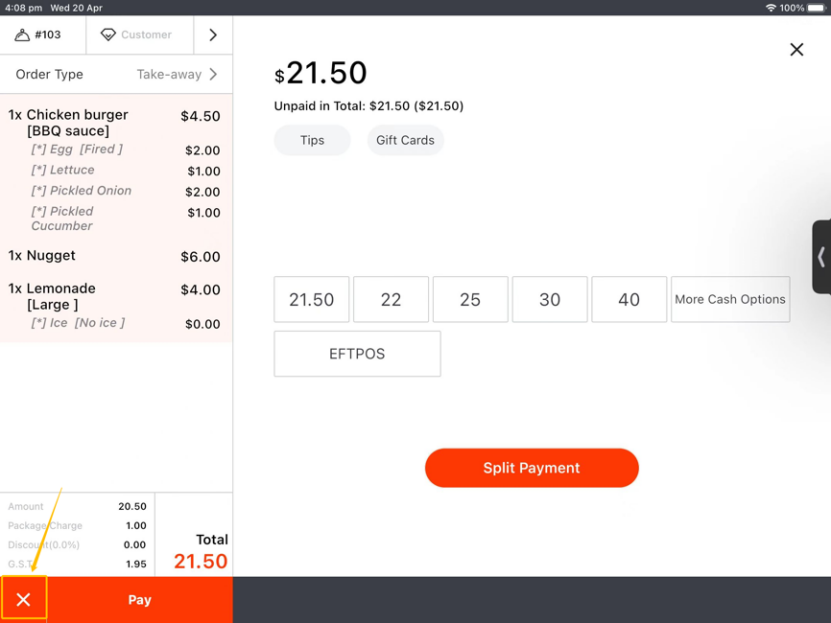The image size is (831, 623).
Task: Select the 21.50 exact cash amount
Action: [311, 299]
